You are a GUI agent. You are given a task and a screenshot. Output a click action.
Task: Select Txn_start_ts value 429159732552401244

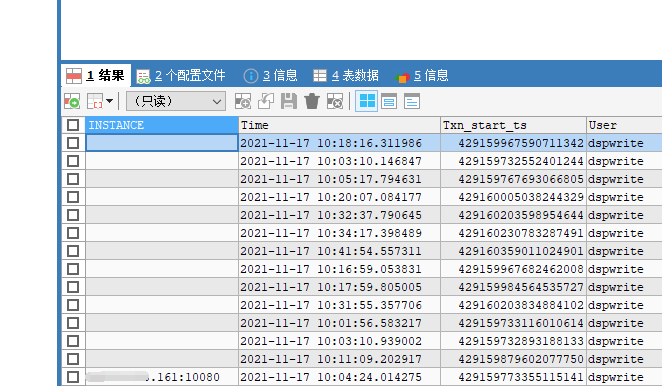coord(513,161)
